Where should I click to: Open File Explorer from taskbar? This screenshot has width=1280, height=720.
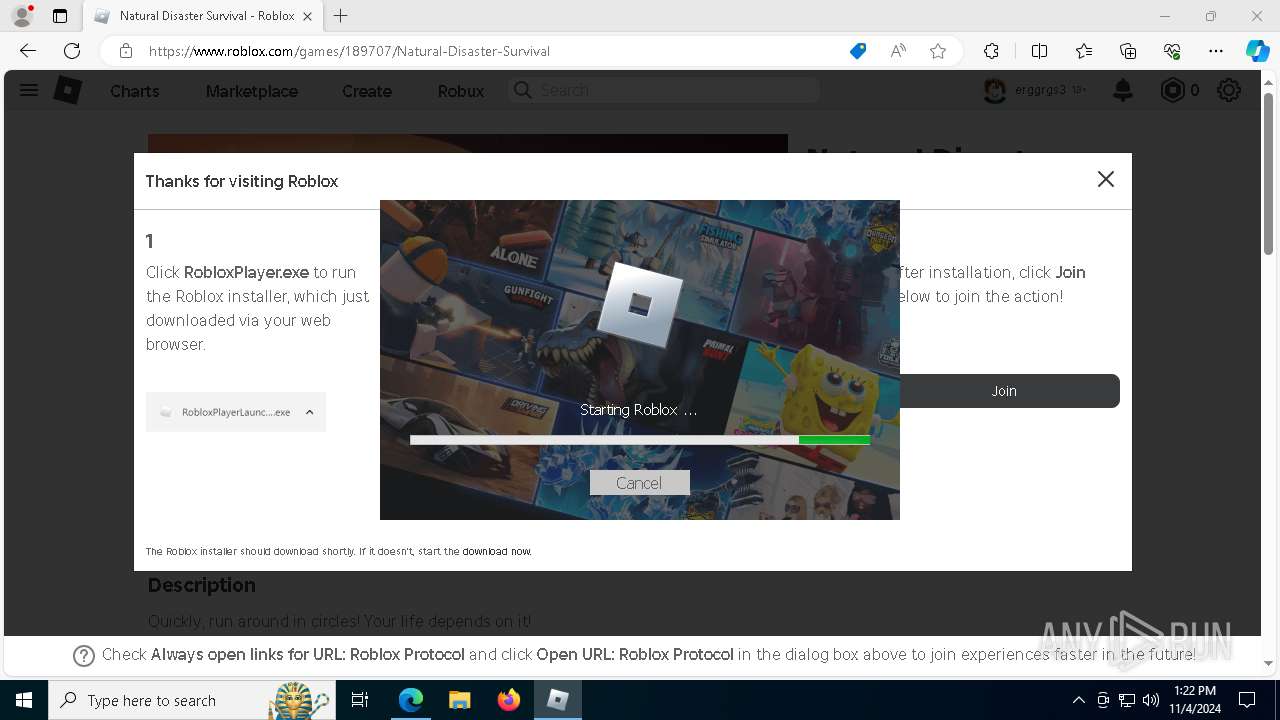tap(460, 700)
